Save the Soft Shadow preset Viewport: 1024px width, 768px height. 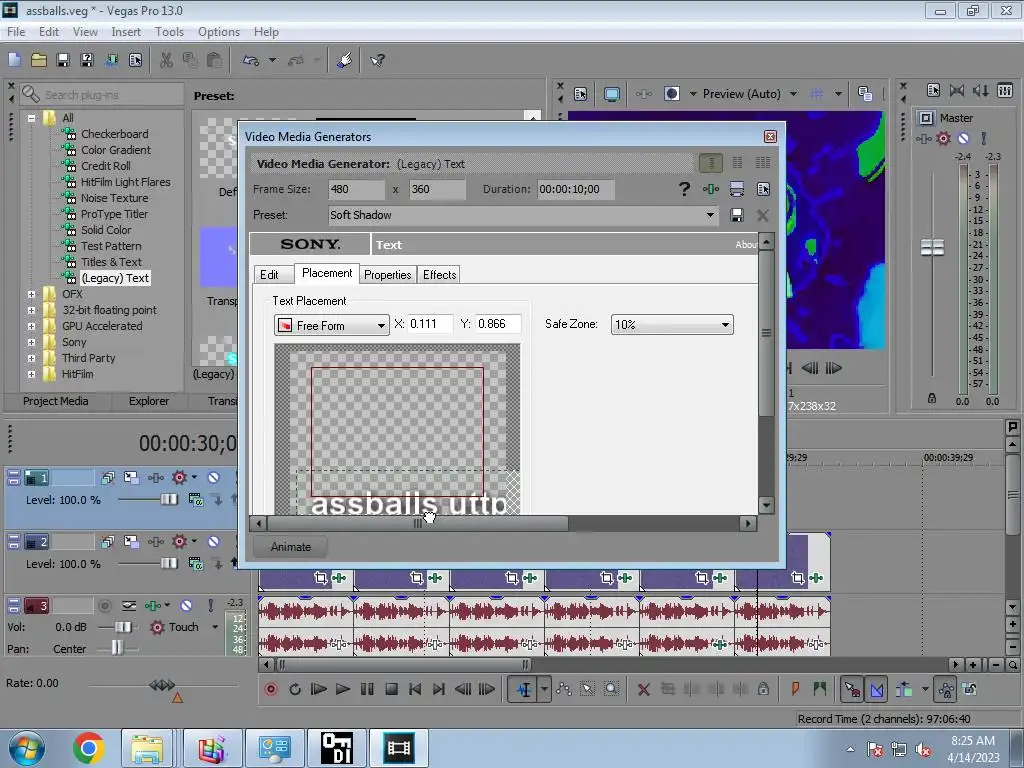pyautogui.click(x=737, y=216)
